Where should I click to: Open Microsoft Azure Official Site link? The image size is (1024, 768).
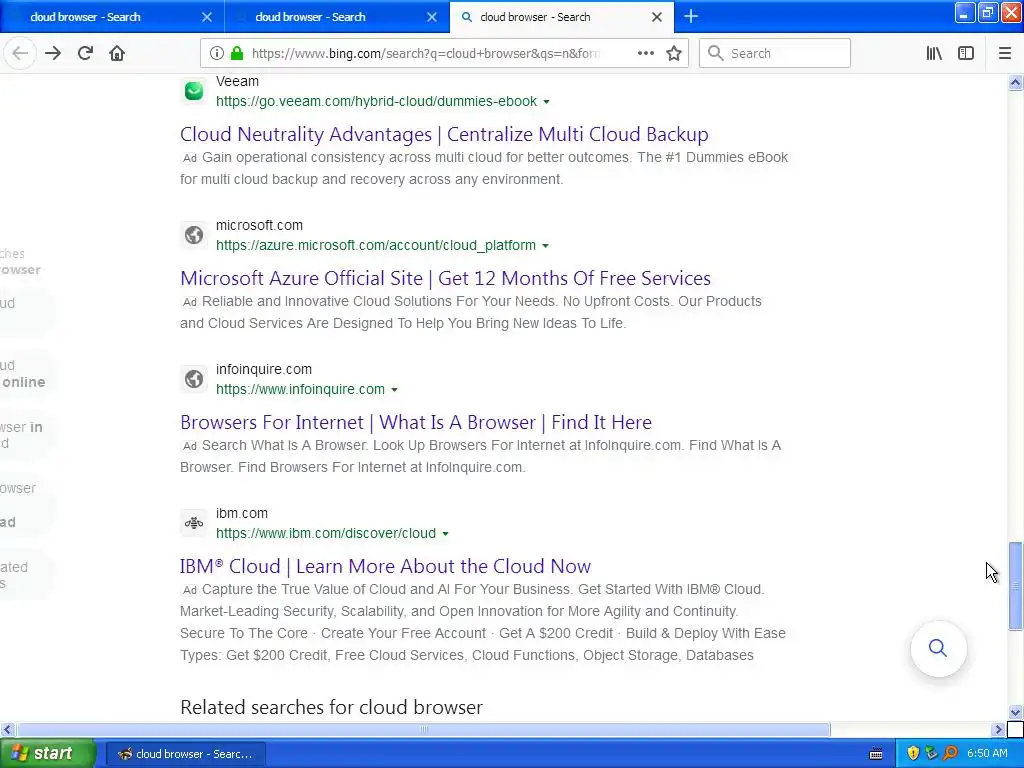pyautogui.click(x=445, y=278)
